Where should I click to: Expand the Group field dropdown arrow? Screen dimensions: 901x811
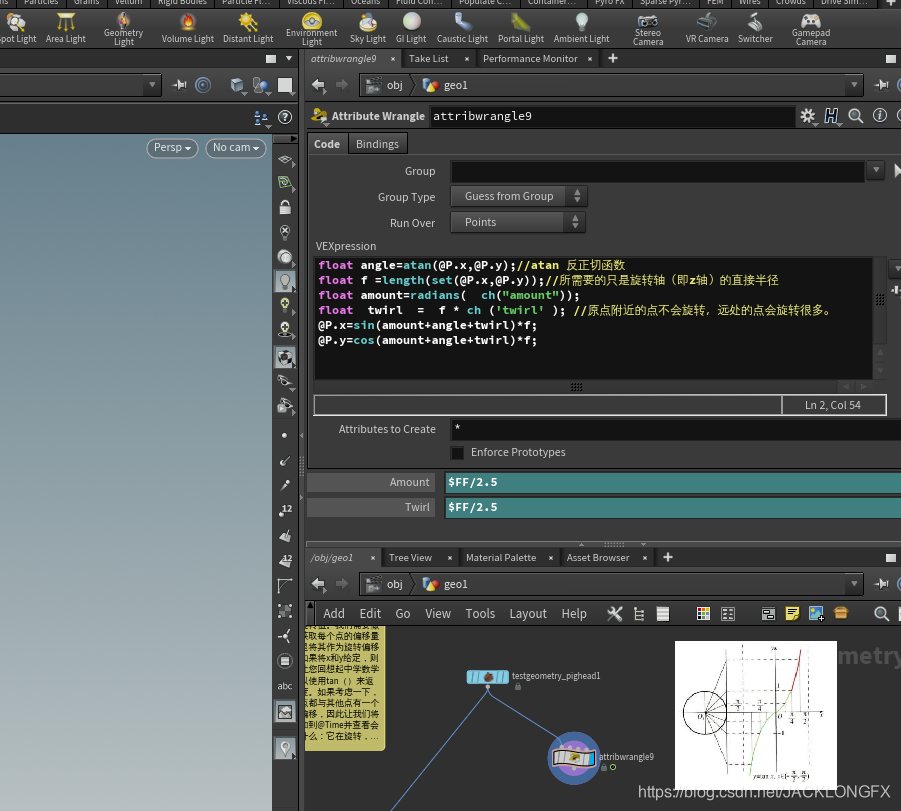point(876,170)
